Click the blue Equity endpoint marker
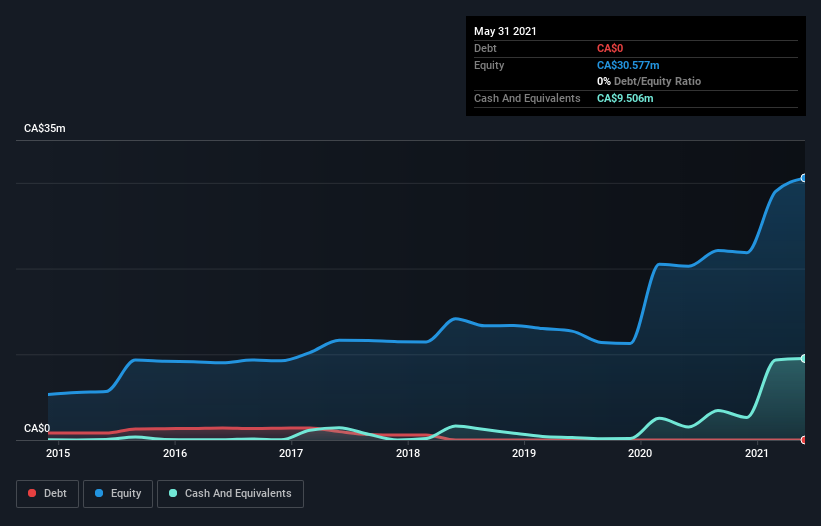The image size is (821, 526). [804, 178]
